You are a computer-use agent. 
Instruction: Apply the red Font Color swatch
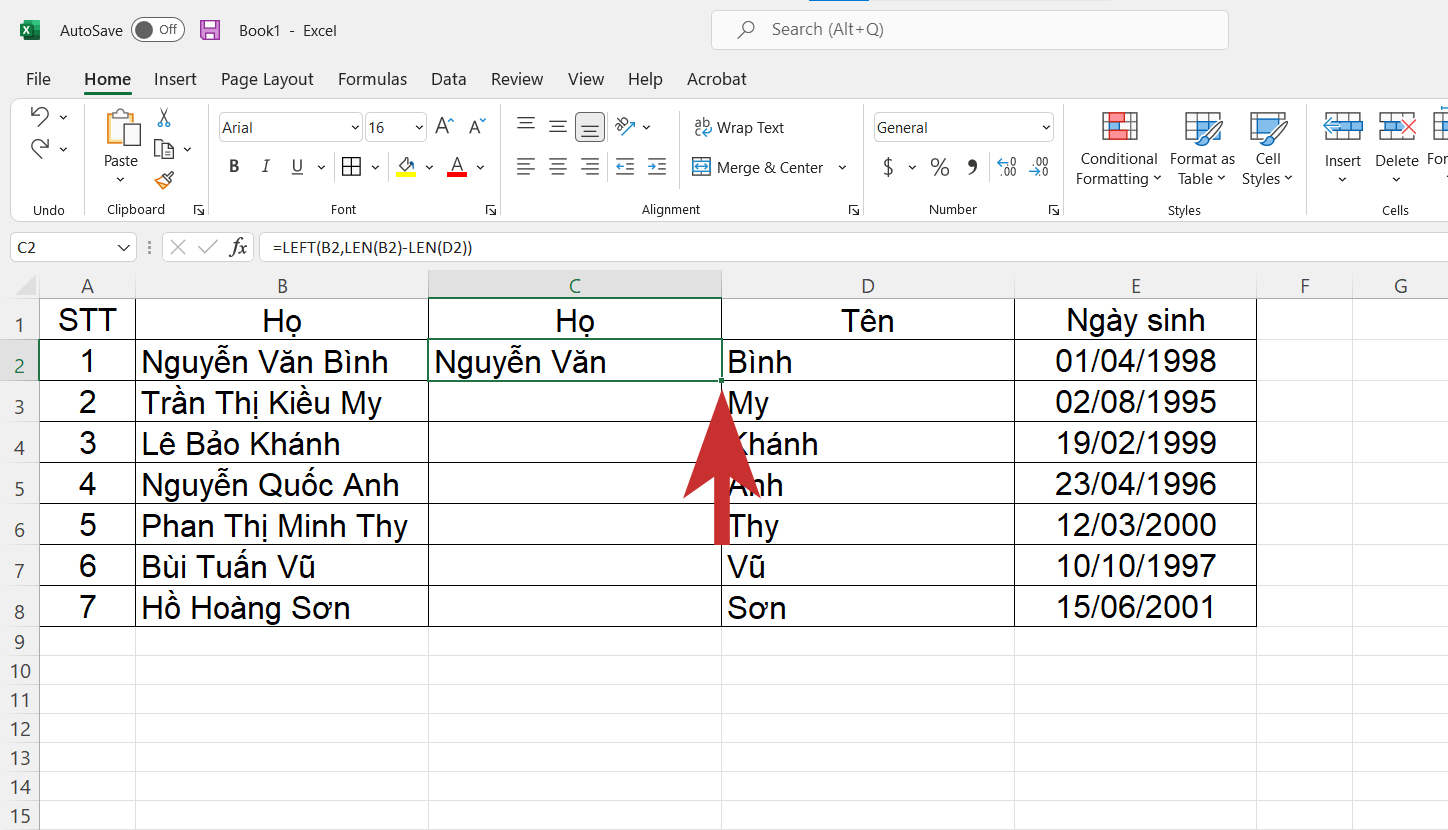click(457, 167)
